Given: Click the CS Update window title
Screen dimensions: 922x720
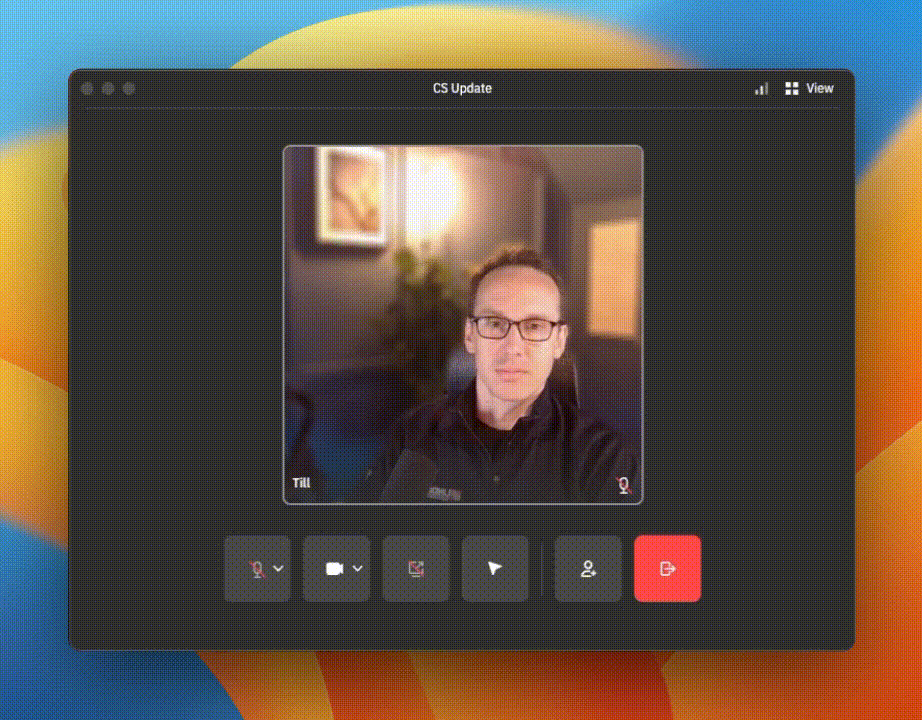Looking at the screenshot, I should point(462,88).
